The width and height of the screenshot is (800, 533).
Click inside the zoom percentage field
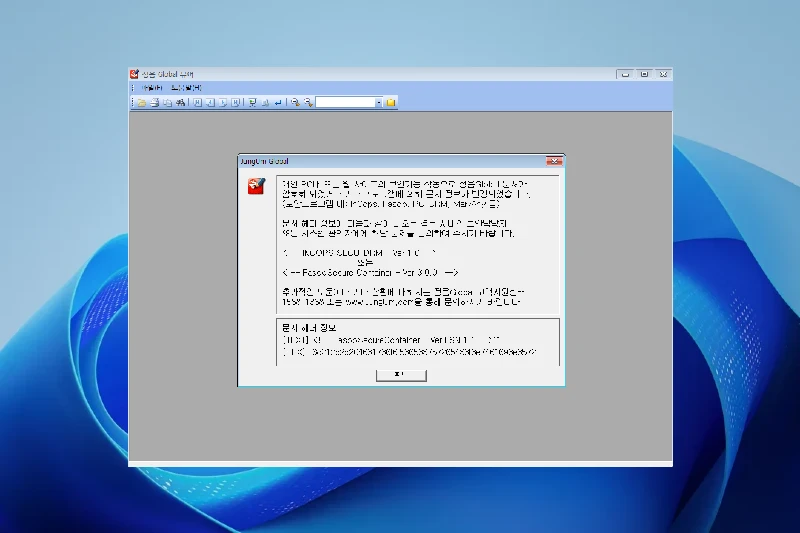[x=345, y=103]
